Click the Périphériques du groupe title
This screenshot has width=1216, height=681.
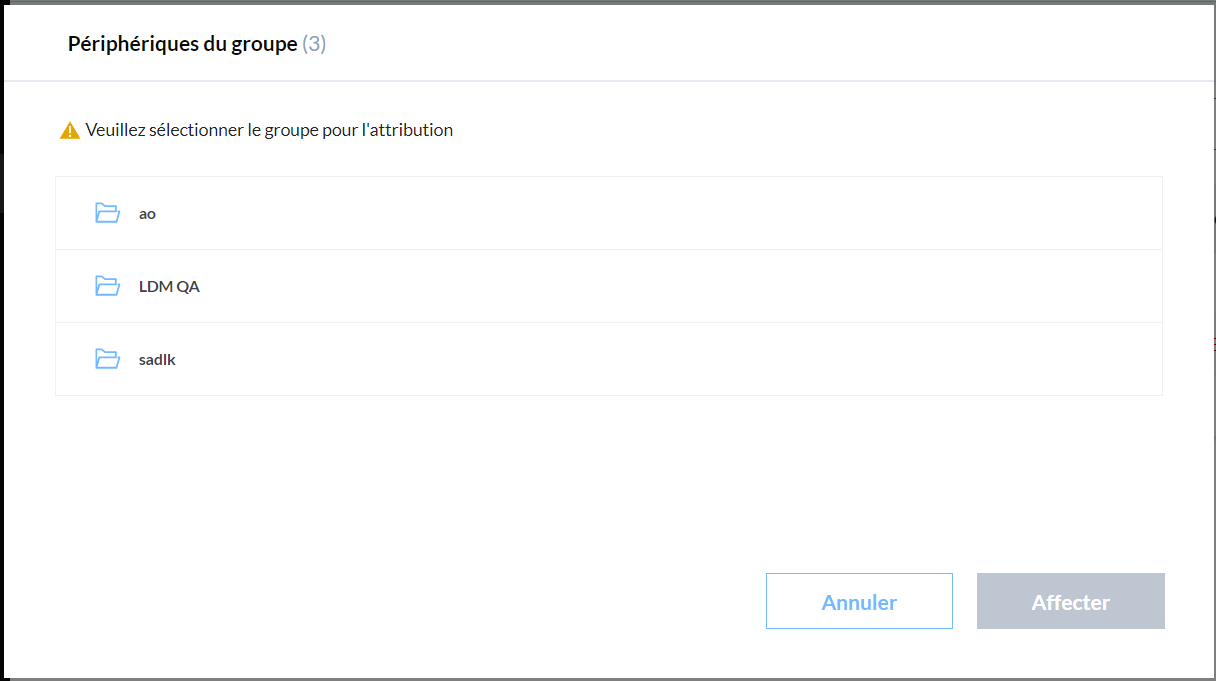tap(182, 44)
